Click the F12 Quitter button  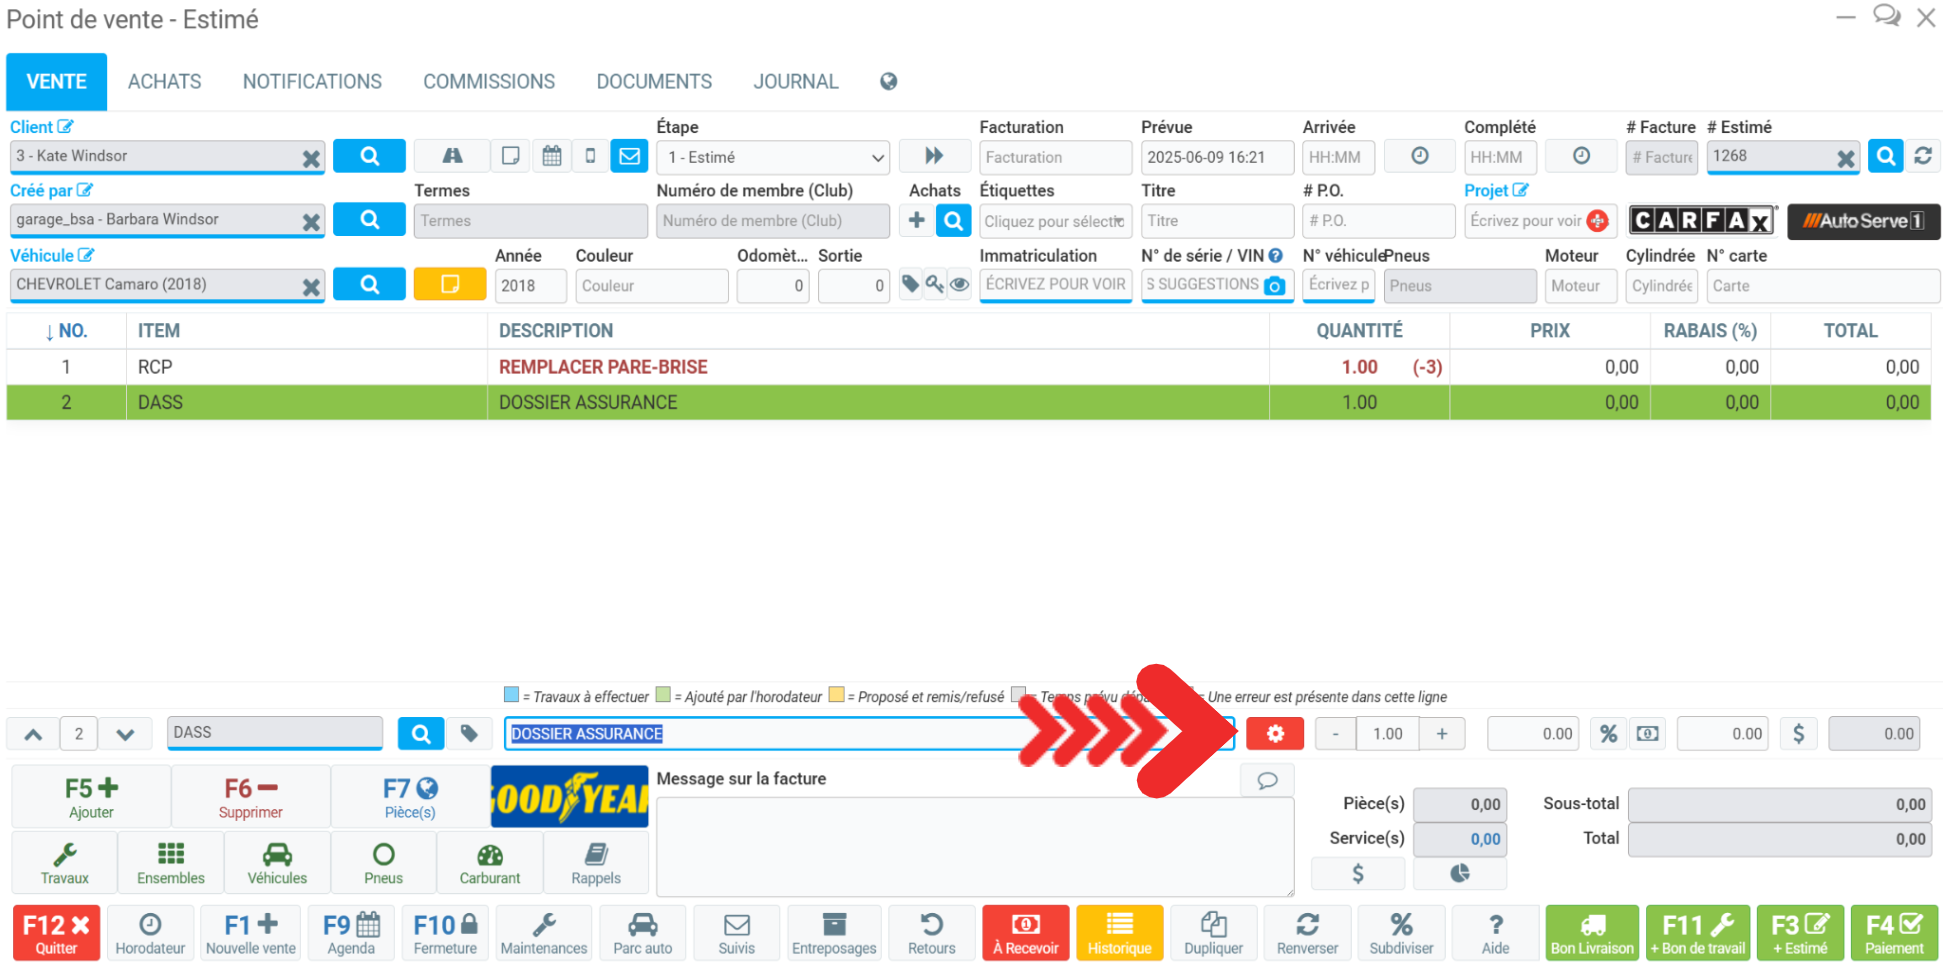(56, 933)
